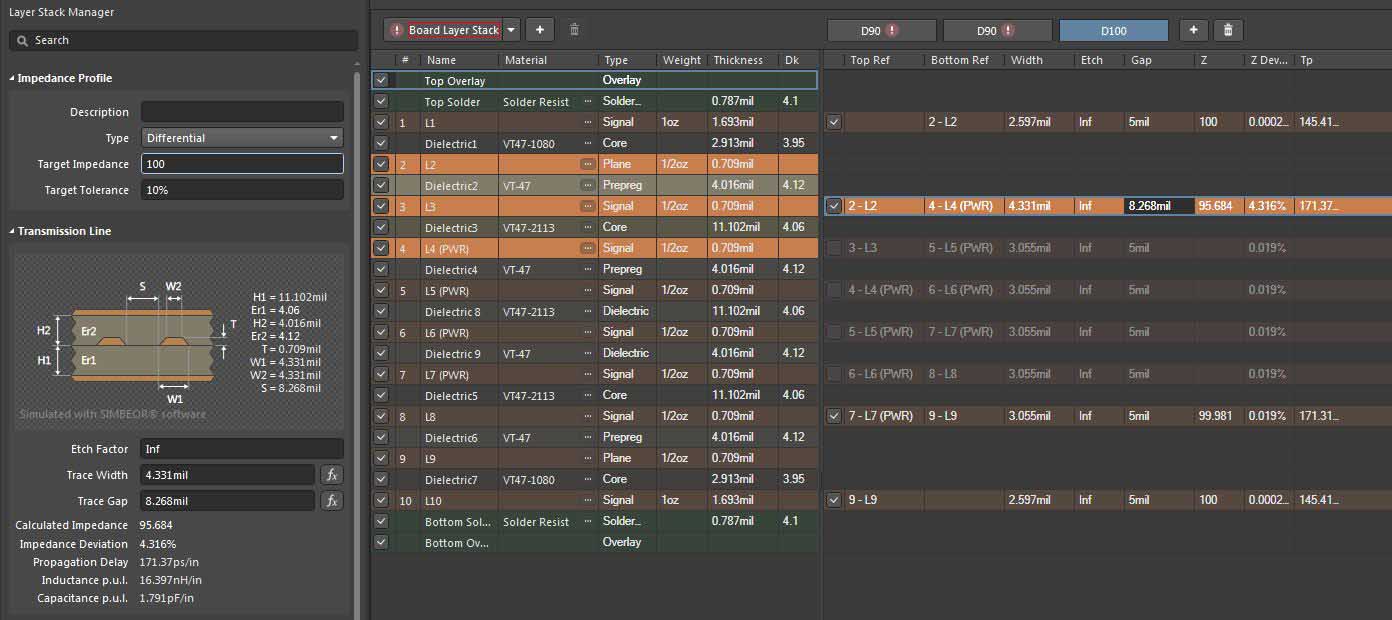Click the search magnifier icon
The height and width of the screenshot is (620, 1392).
click(x=21, y=40)
